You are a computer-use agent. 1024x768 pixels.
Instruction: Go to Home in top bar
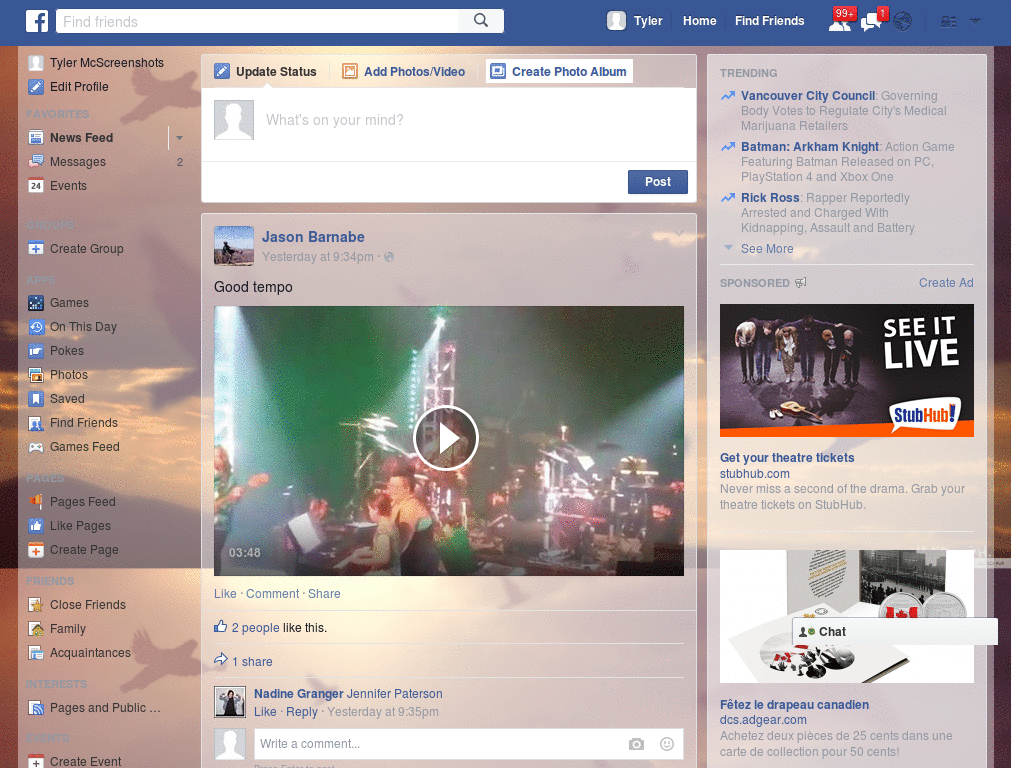coord(699,21)
